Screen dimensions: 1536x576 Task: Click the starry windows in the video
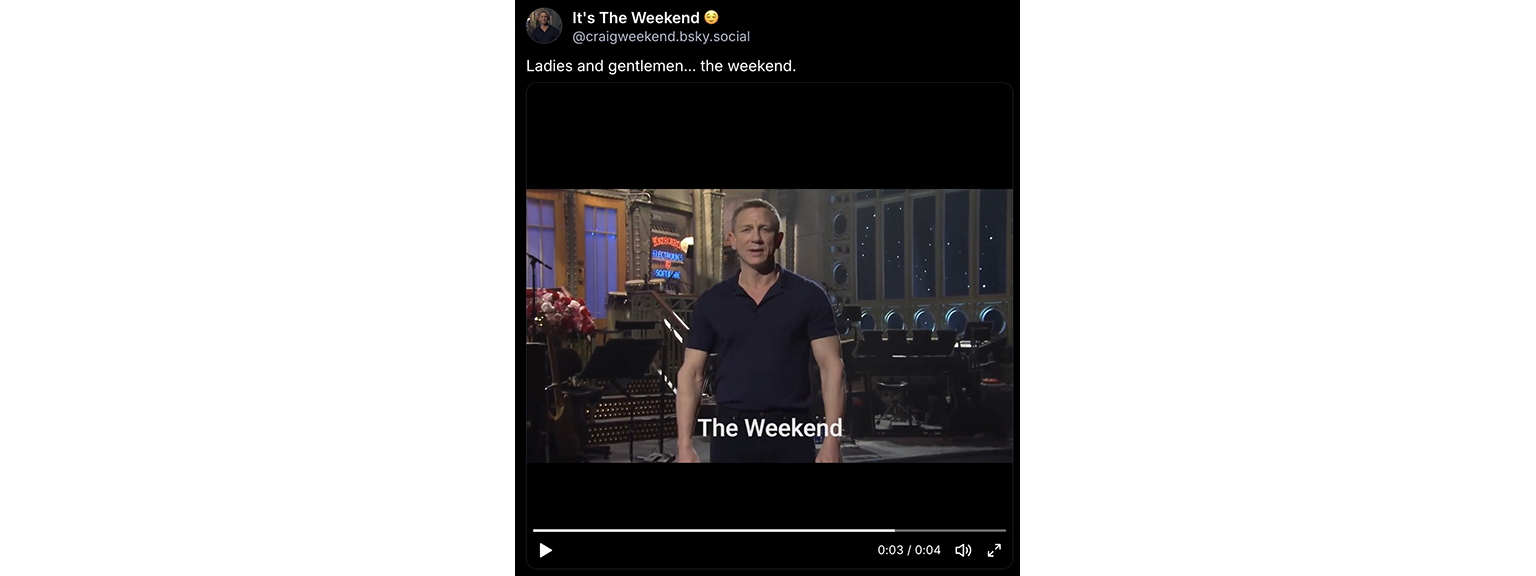click(930, 245)
